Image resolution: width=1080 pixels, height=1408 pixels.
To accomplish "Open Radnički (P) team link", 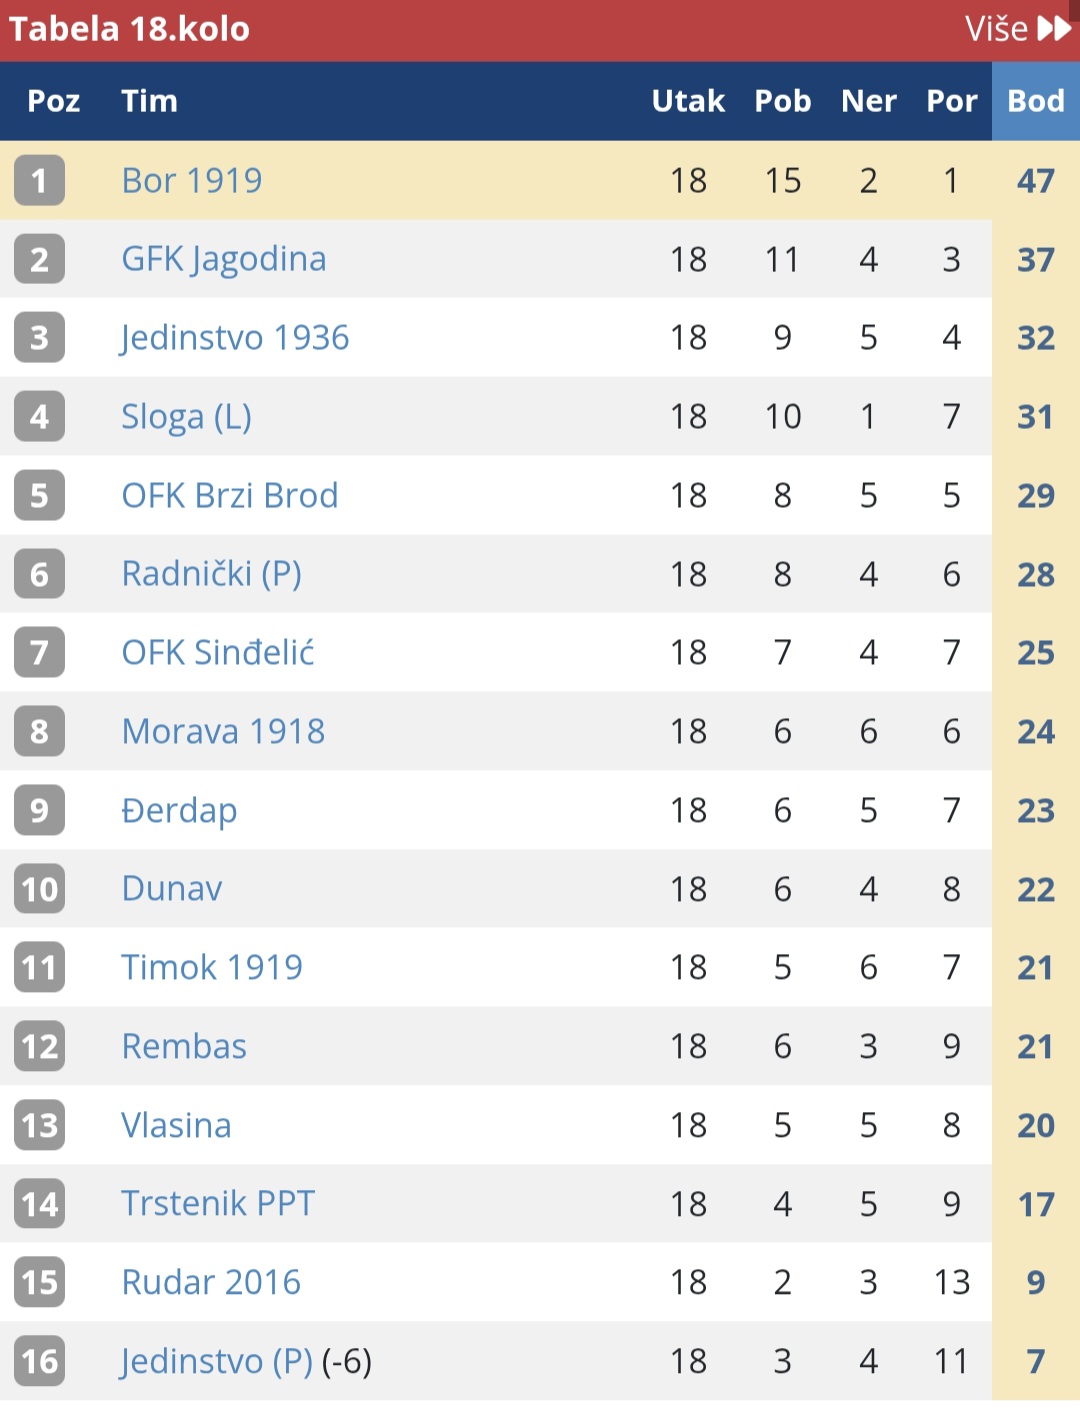I will [x=211, y=574].
